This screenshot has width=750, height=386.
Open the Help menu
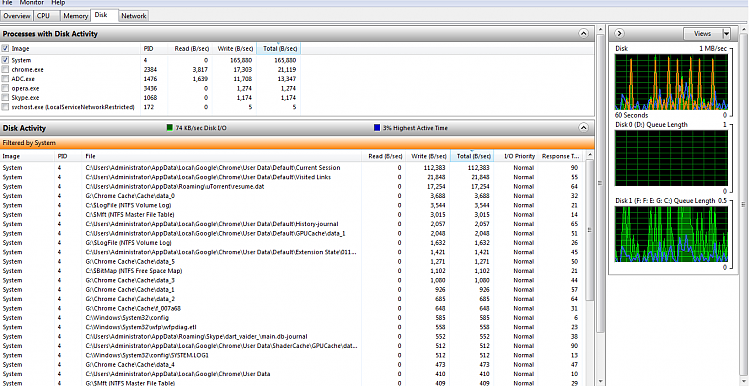58,2
